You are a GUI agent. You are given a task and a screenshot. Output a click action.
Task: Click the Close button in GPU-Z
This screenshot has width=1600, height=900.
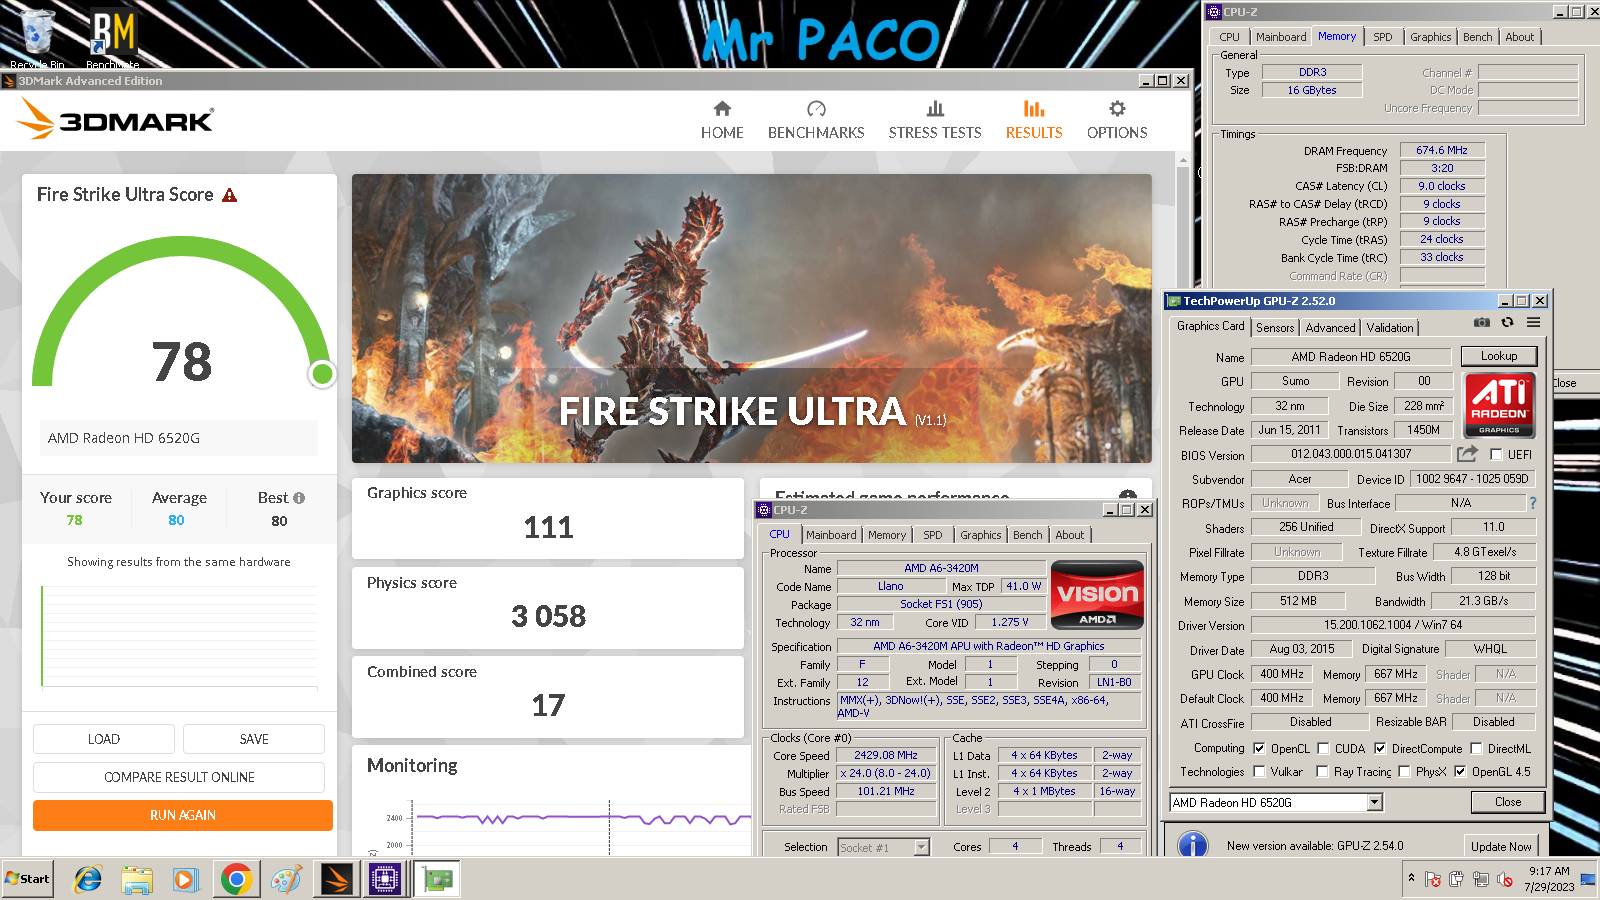pos(1508,802)
